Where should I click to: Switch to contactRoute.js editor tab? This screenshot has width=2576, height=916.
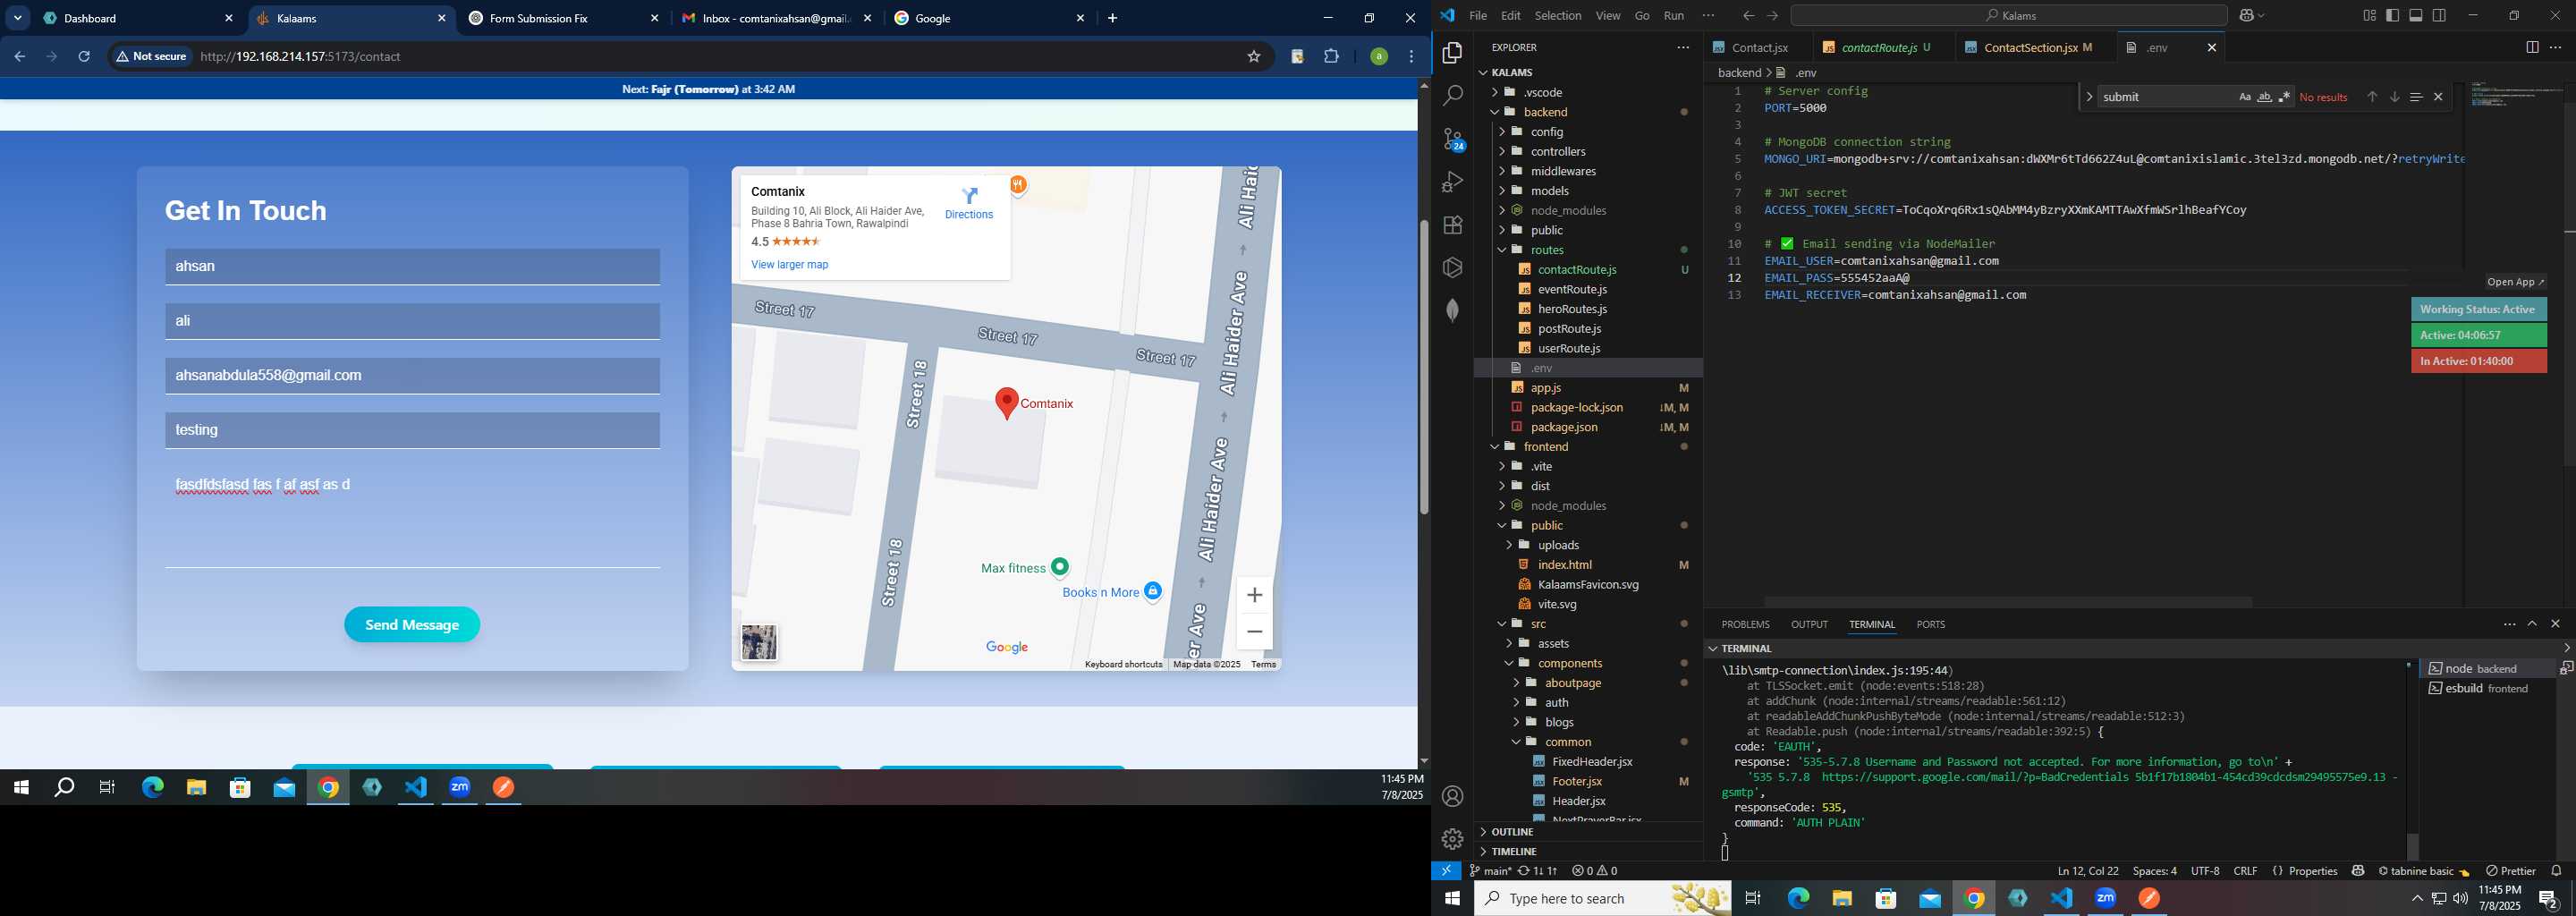click(1880, 47)
